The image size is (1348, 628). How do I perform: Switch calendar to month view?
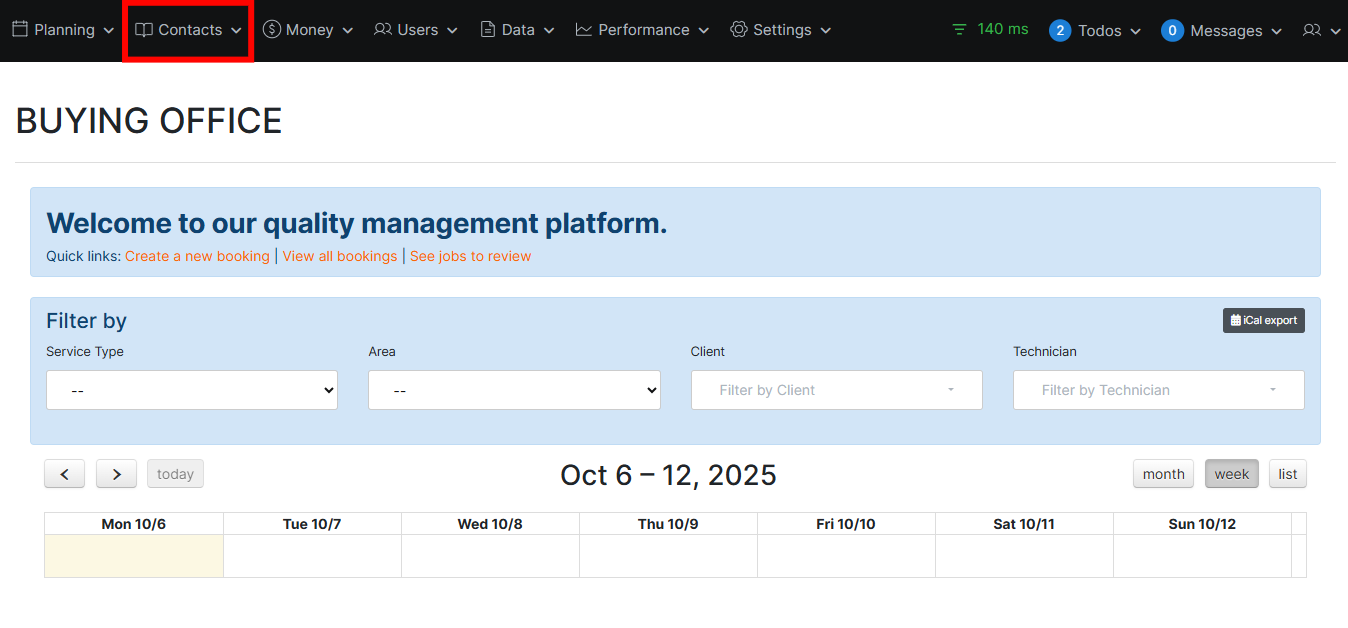[1163, 474]
